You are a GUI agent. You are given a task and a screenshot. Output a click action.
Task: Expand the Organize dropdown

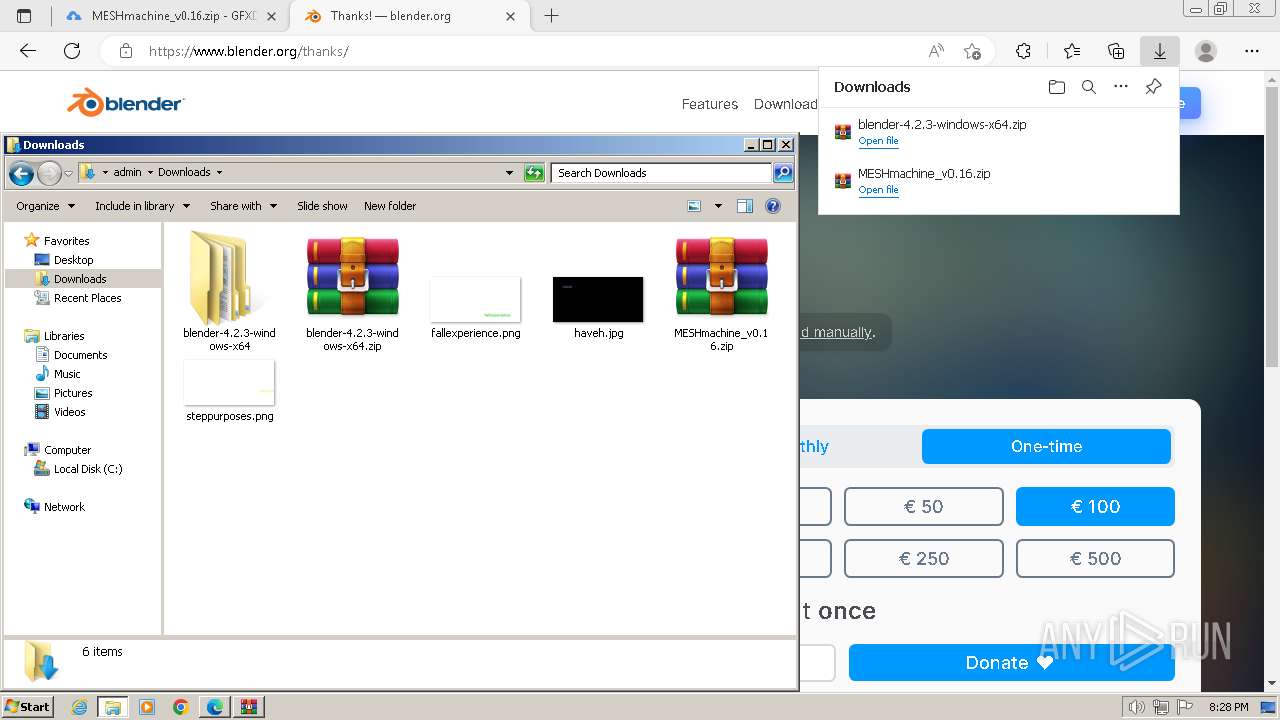coord(45,206)
